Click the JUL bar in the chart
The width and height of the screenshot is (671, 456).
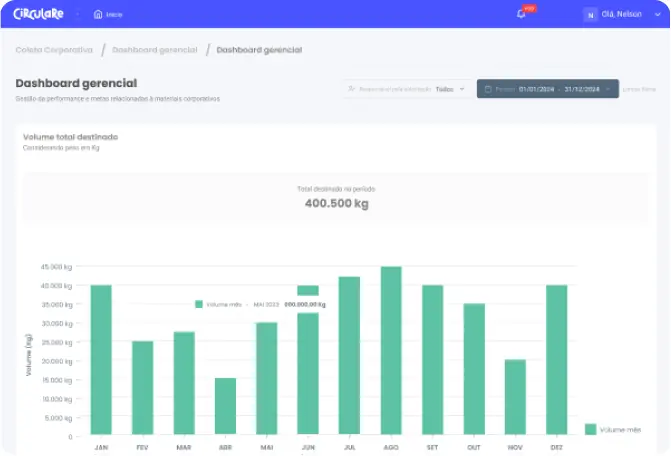[x=349, y=355]
